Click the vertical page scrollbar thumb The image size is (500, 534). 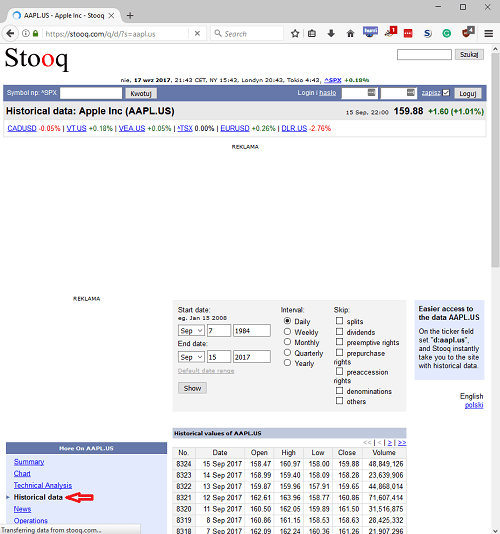(495, 160)
